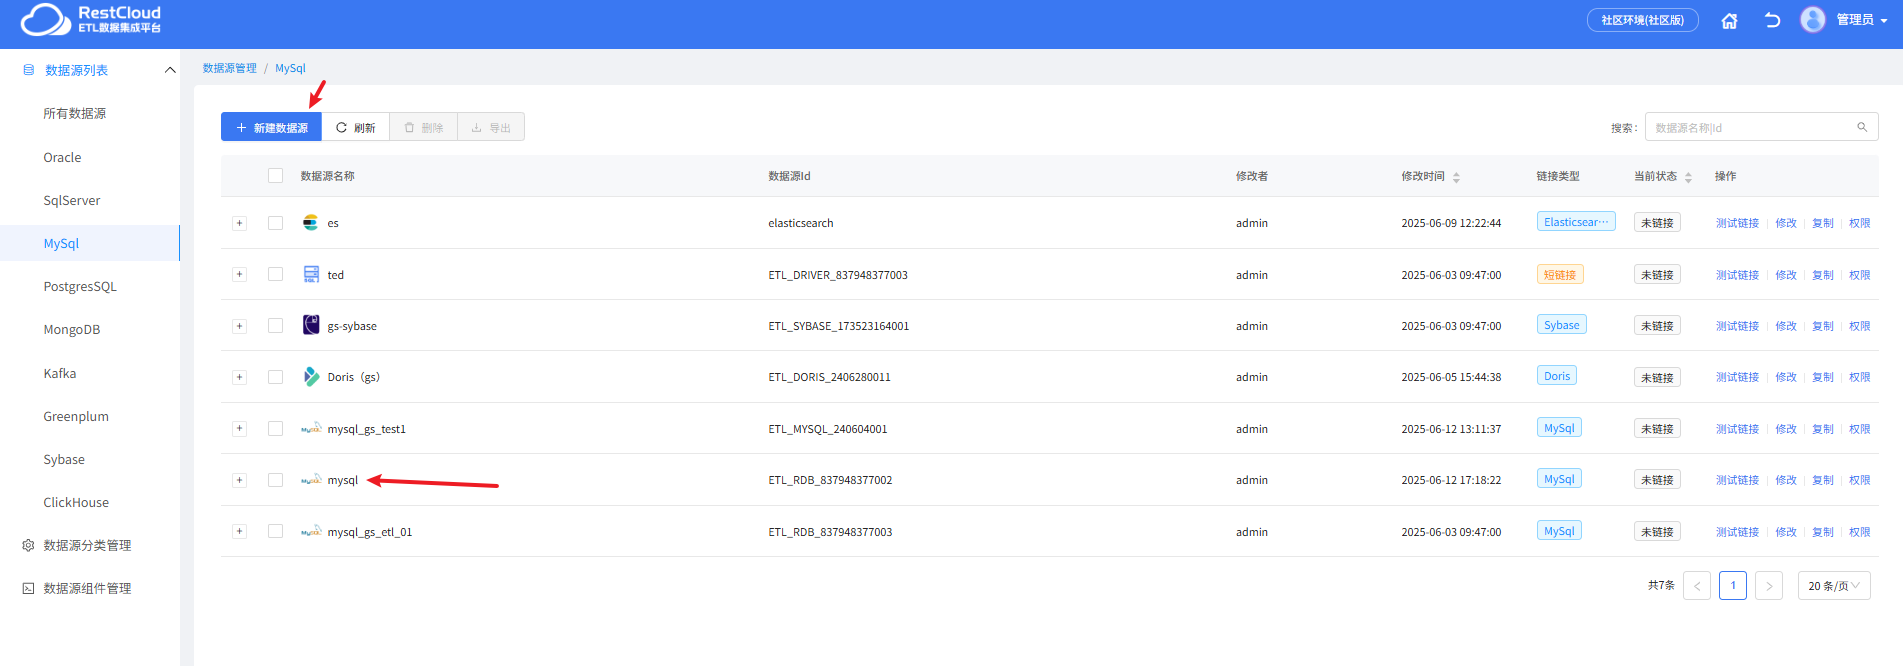Click the 删除 button

click(424, 127)
